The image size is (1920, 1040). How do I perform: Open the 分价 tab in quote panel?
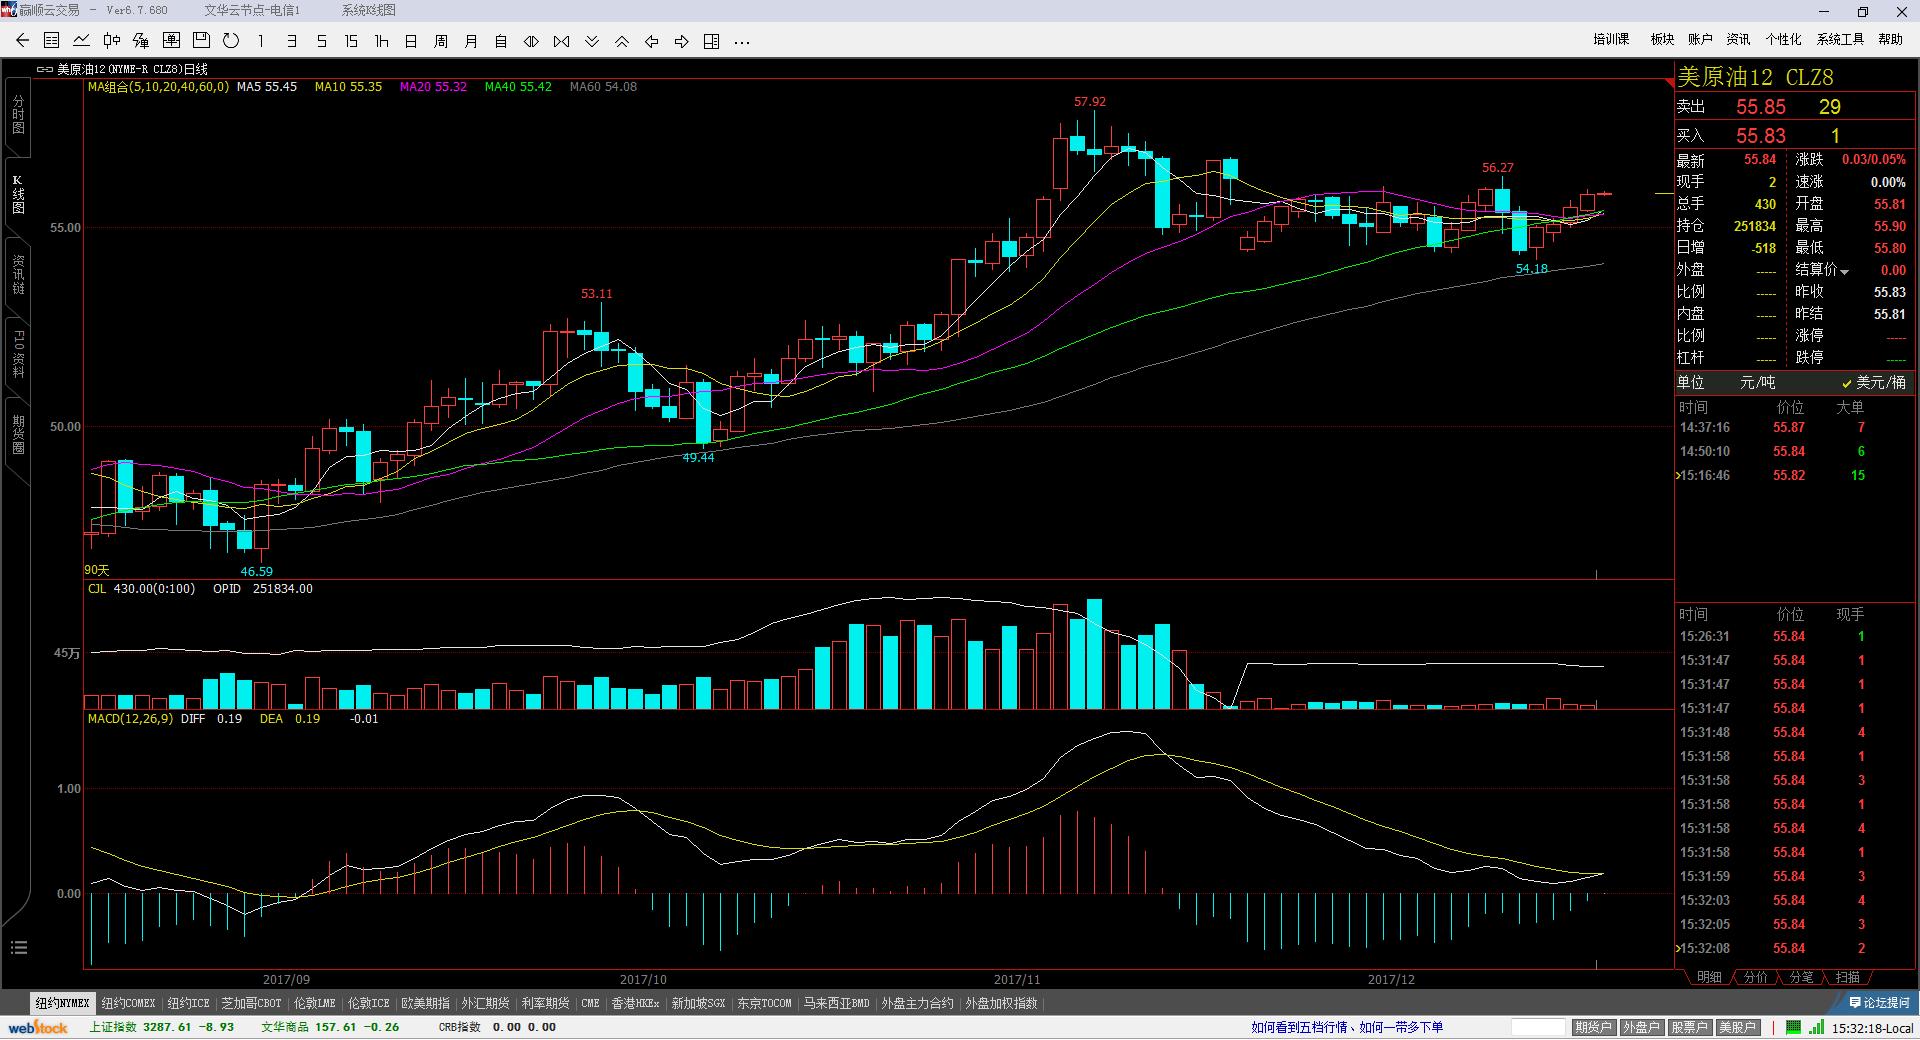pyautogui.click(x=1755, y=977)
